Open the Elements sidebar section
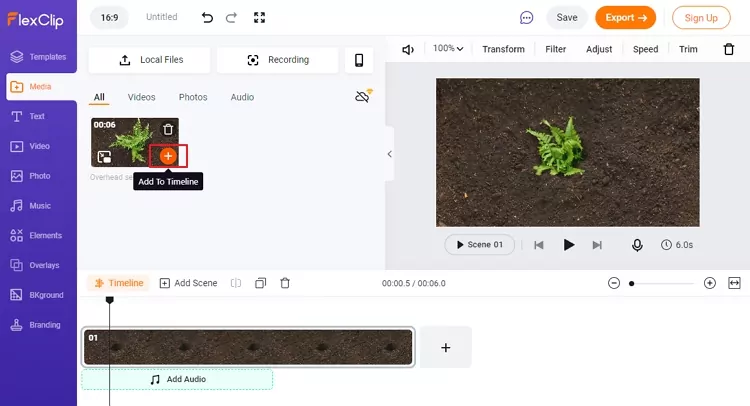This screenshot has height=406, width=750. pyautogui.click(x=38, y=235)
